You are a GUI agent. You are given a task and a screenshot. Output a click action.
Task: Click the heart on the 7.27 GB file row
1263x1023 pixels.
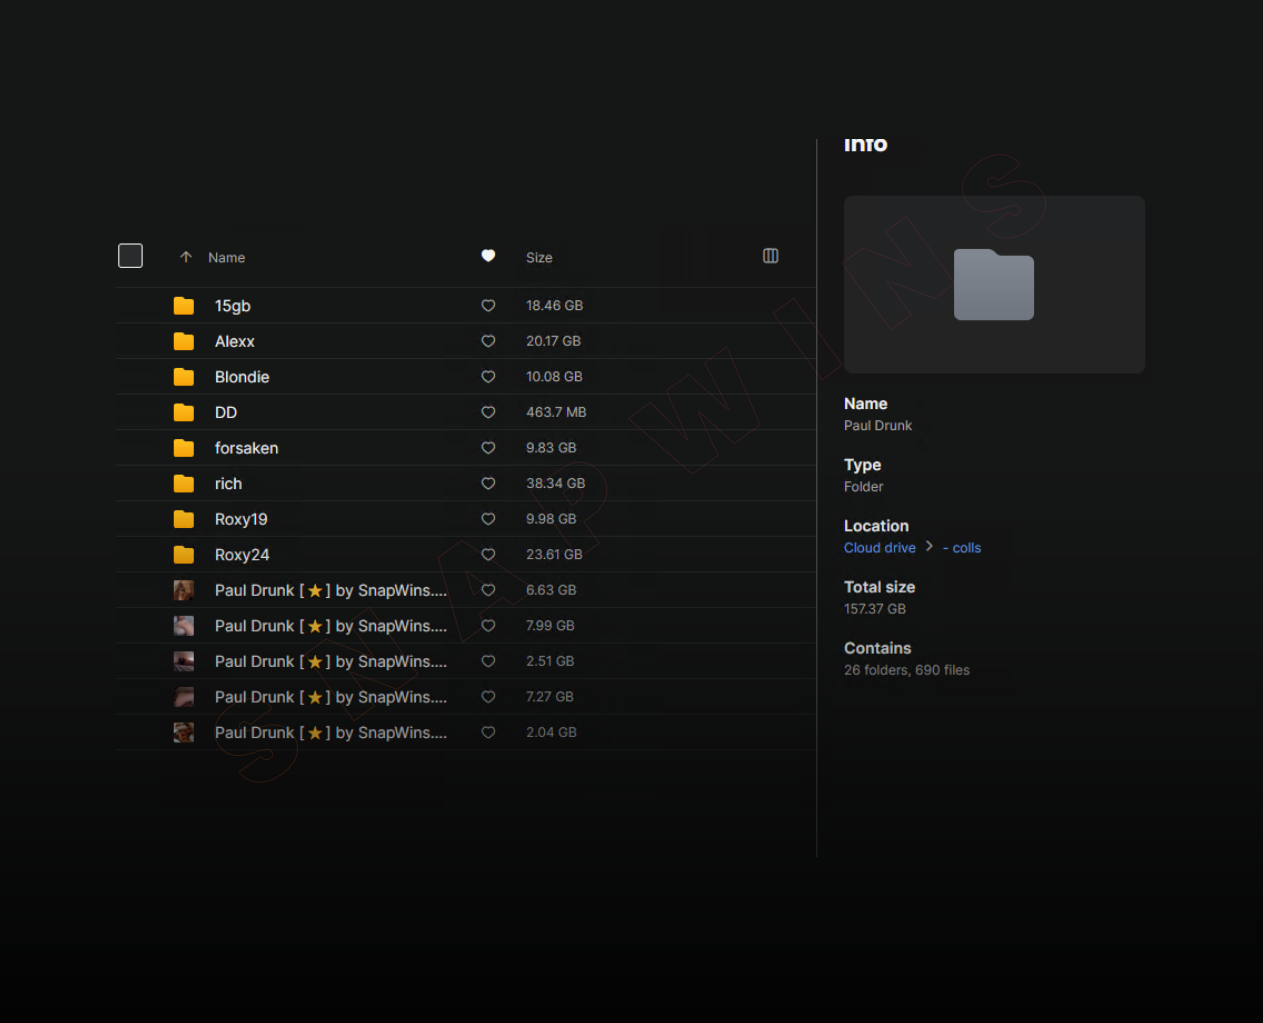pos(488,697)
